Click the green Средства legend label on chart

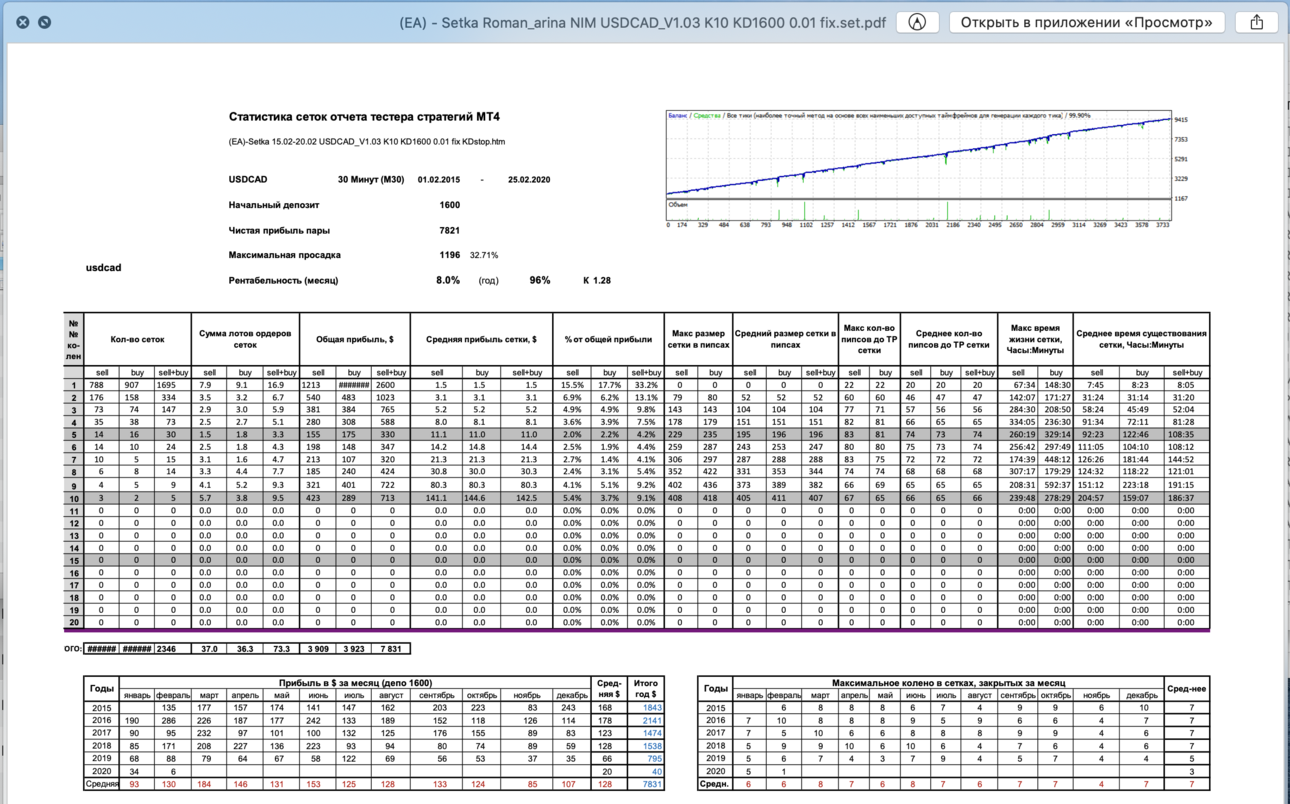coord(707,115)
